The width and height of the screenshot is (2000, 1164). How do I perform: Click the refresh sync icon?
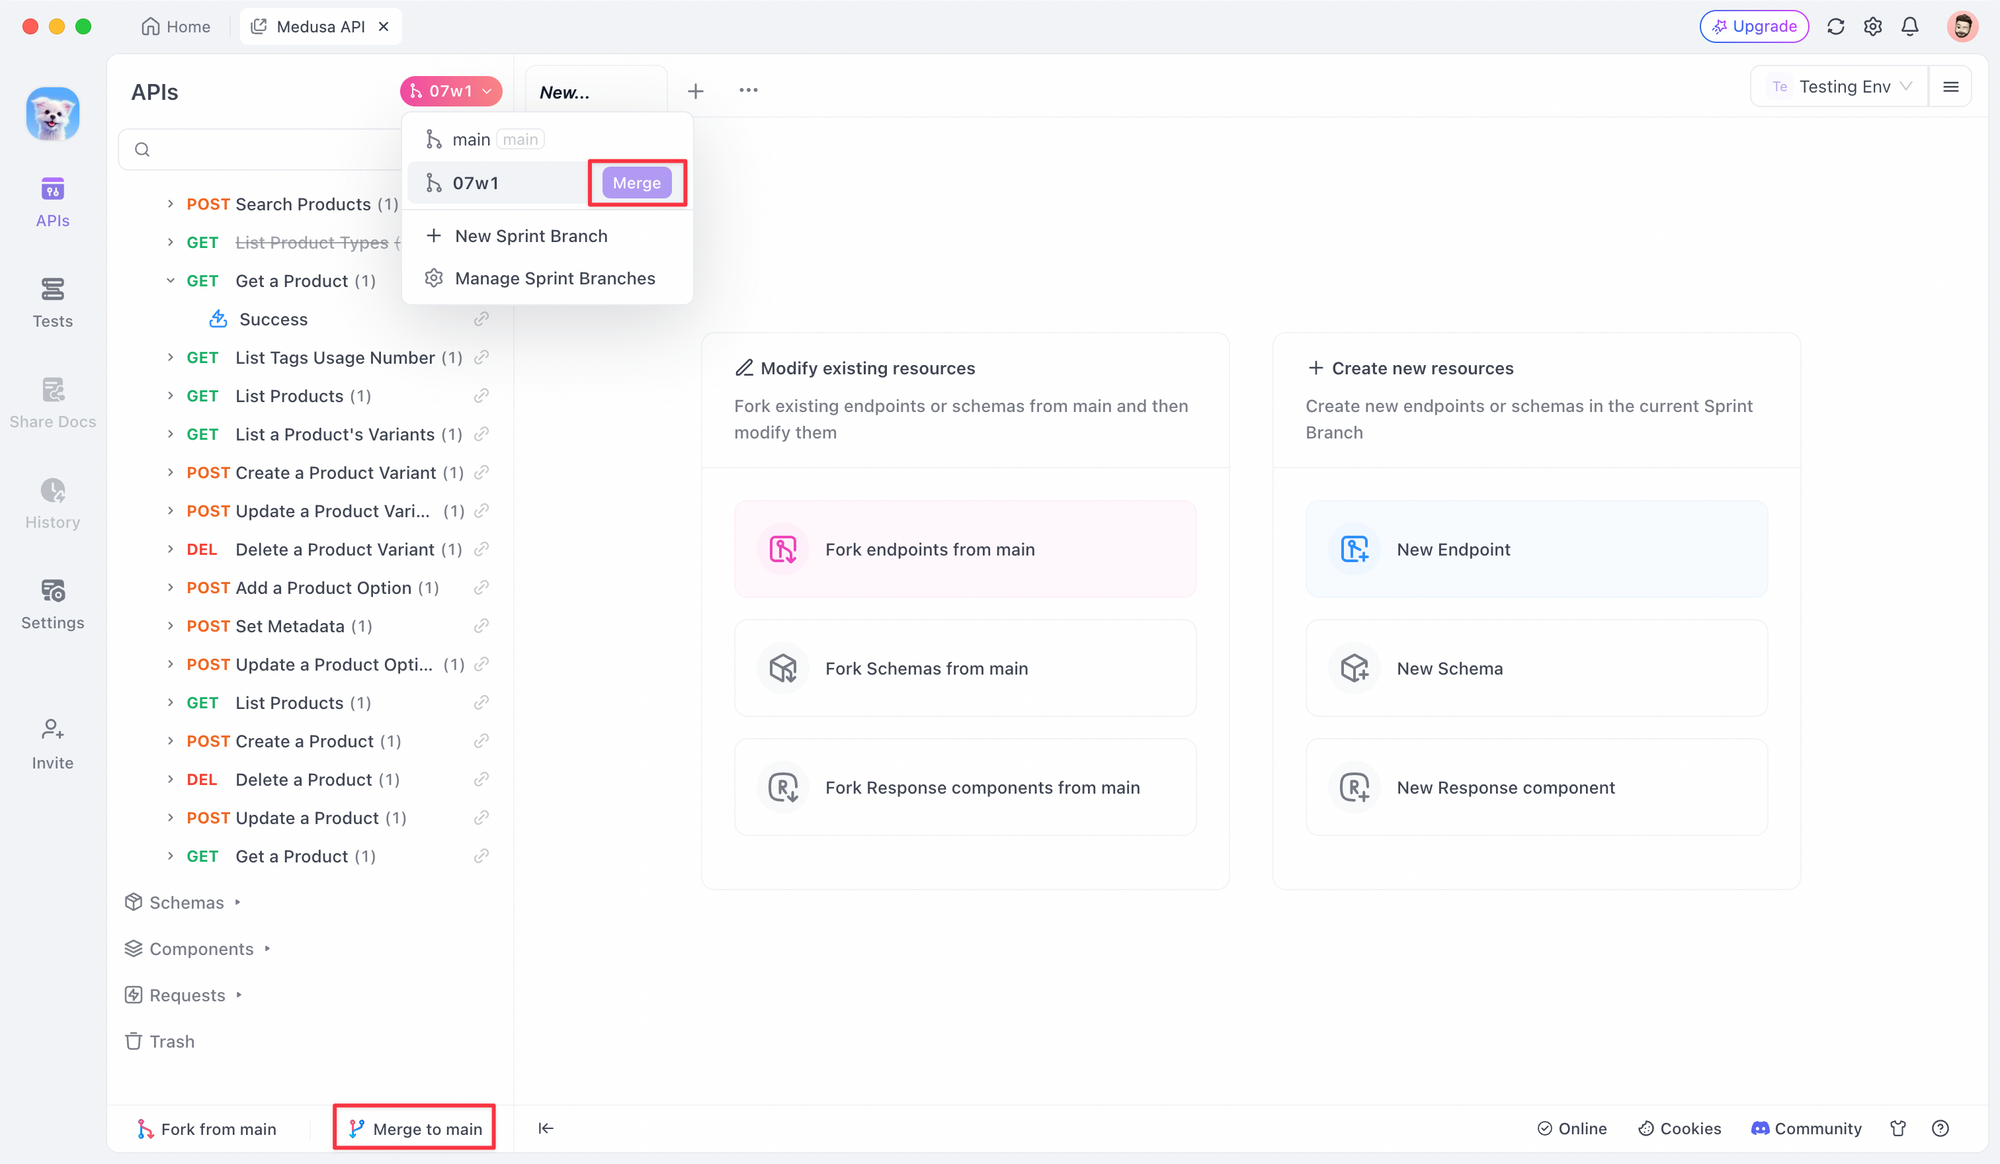point(1835,27)
